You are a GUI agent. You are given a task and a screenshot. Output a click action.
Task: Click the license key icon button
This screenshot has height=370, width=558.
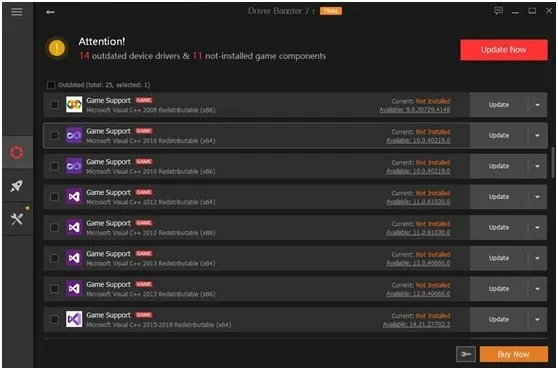pyautogui.click(x=466, y=354)
